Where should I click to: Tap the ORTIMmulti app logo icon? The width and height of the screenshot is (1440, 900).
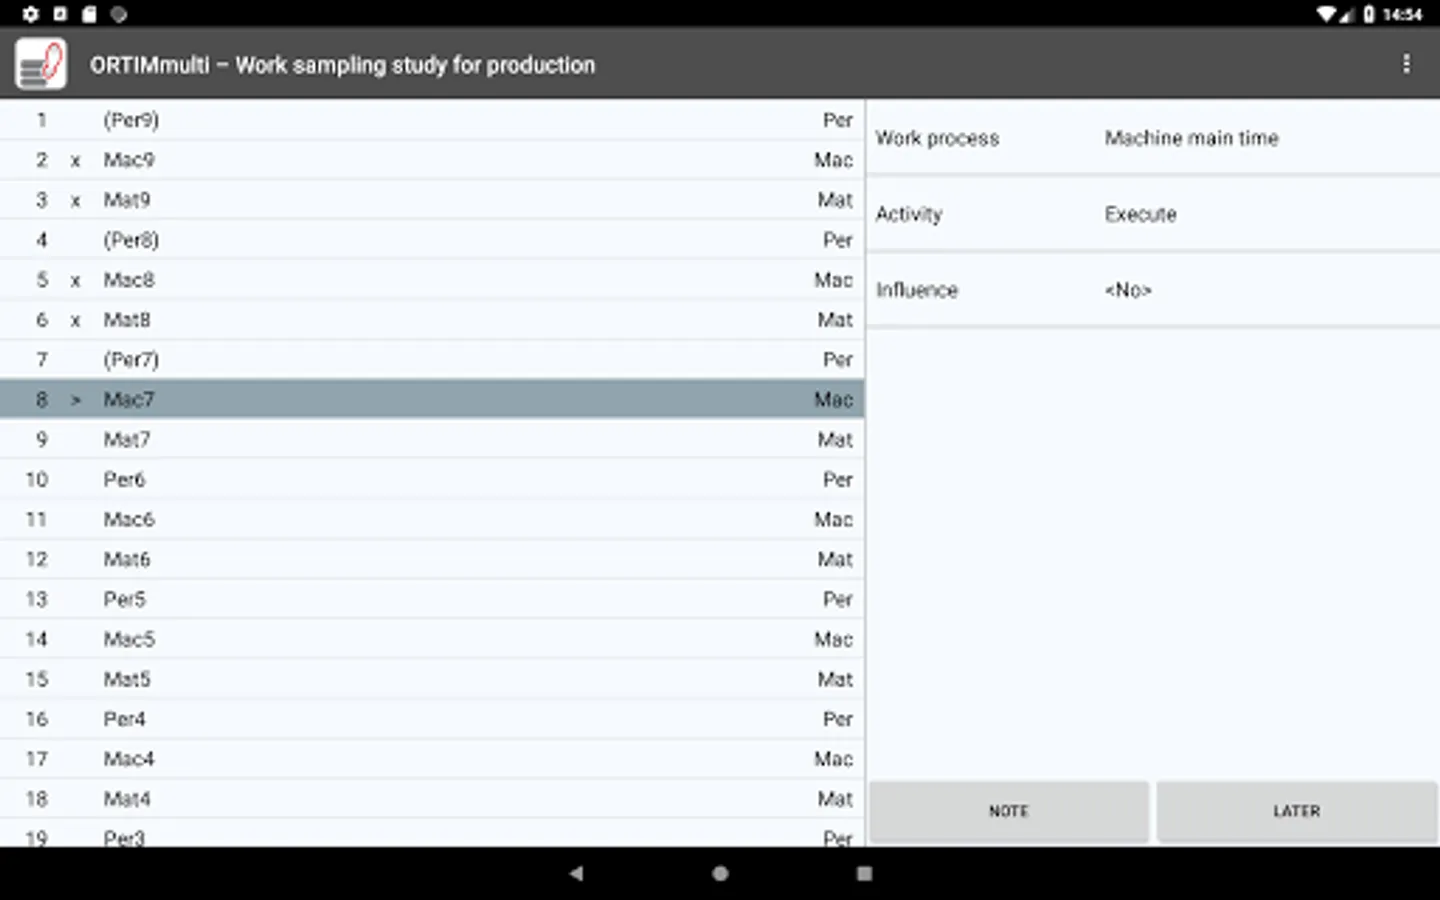click(x=41, y=64)
